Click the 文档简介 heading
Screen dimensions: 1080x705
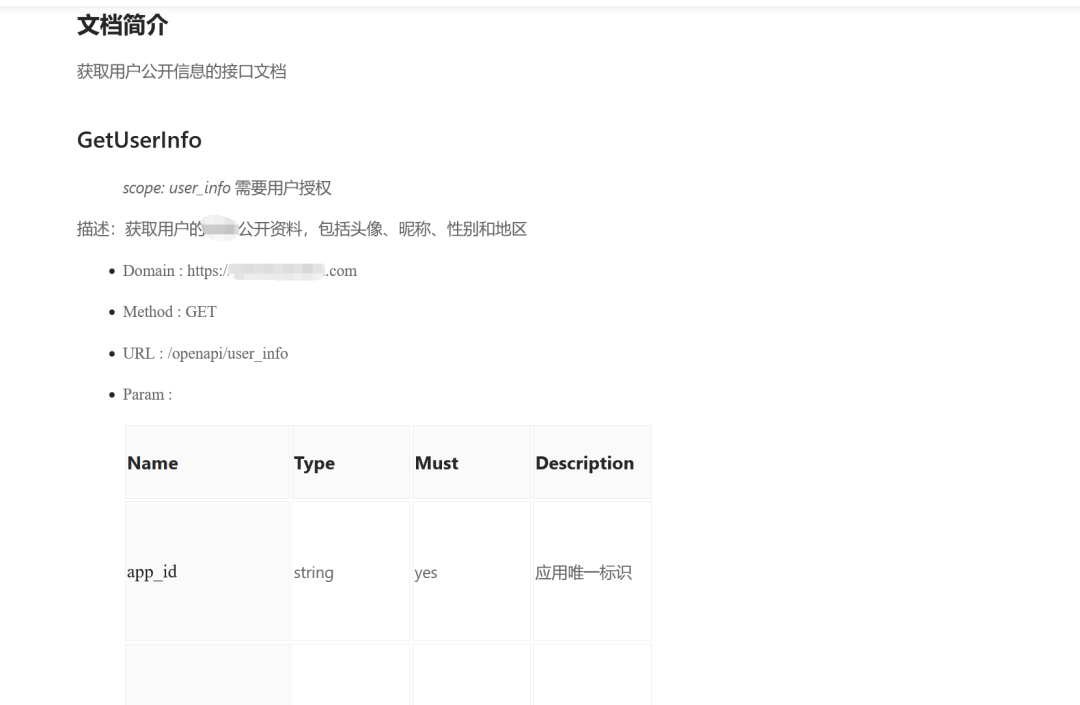point(123,26)
